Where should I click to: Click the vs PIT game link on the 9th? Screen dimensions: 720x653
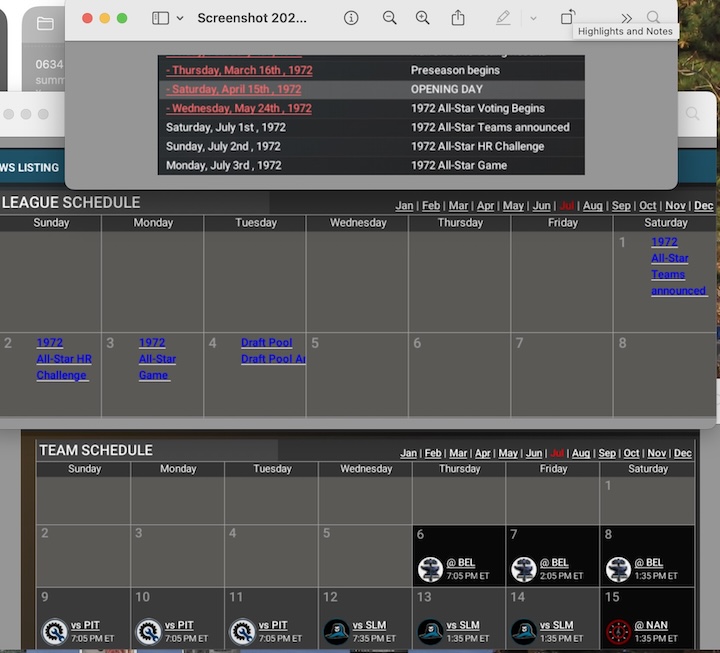pyautogui.click(x=85, y=625)
